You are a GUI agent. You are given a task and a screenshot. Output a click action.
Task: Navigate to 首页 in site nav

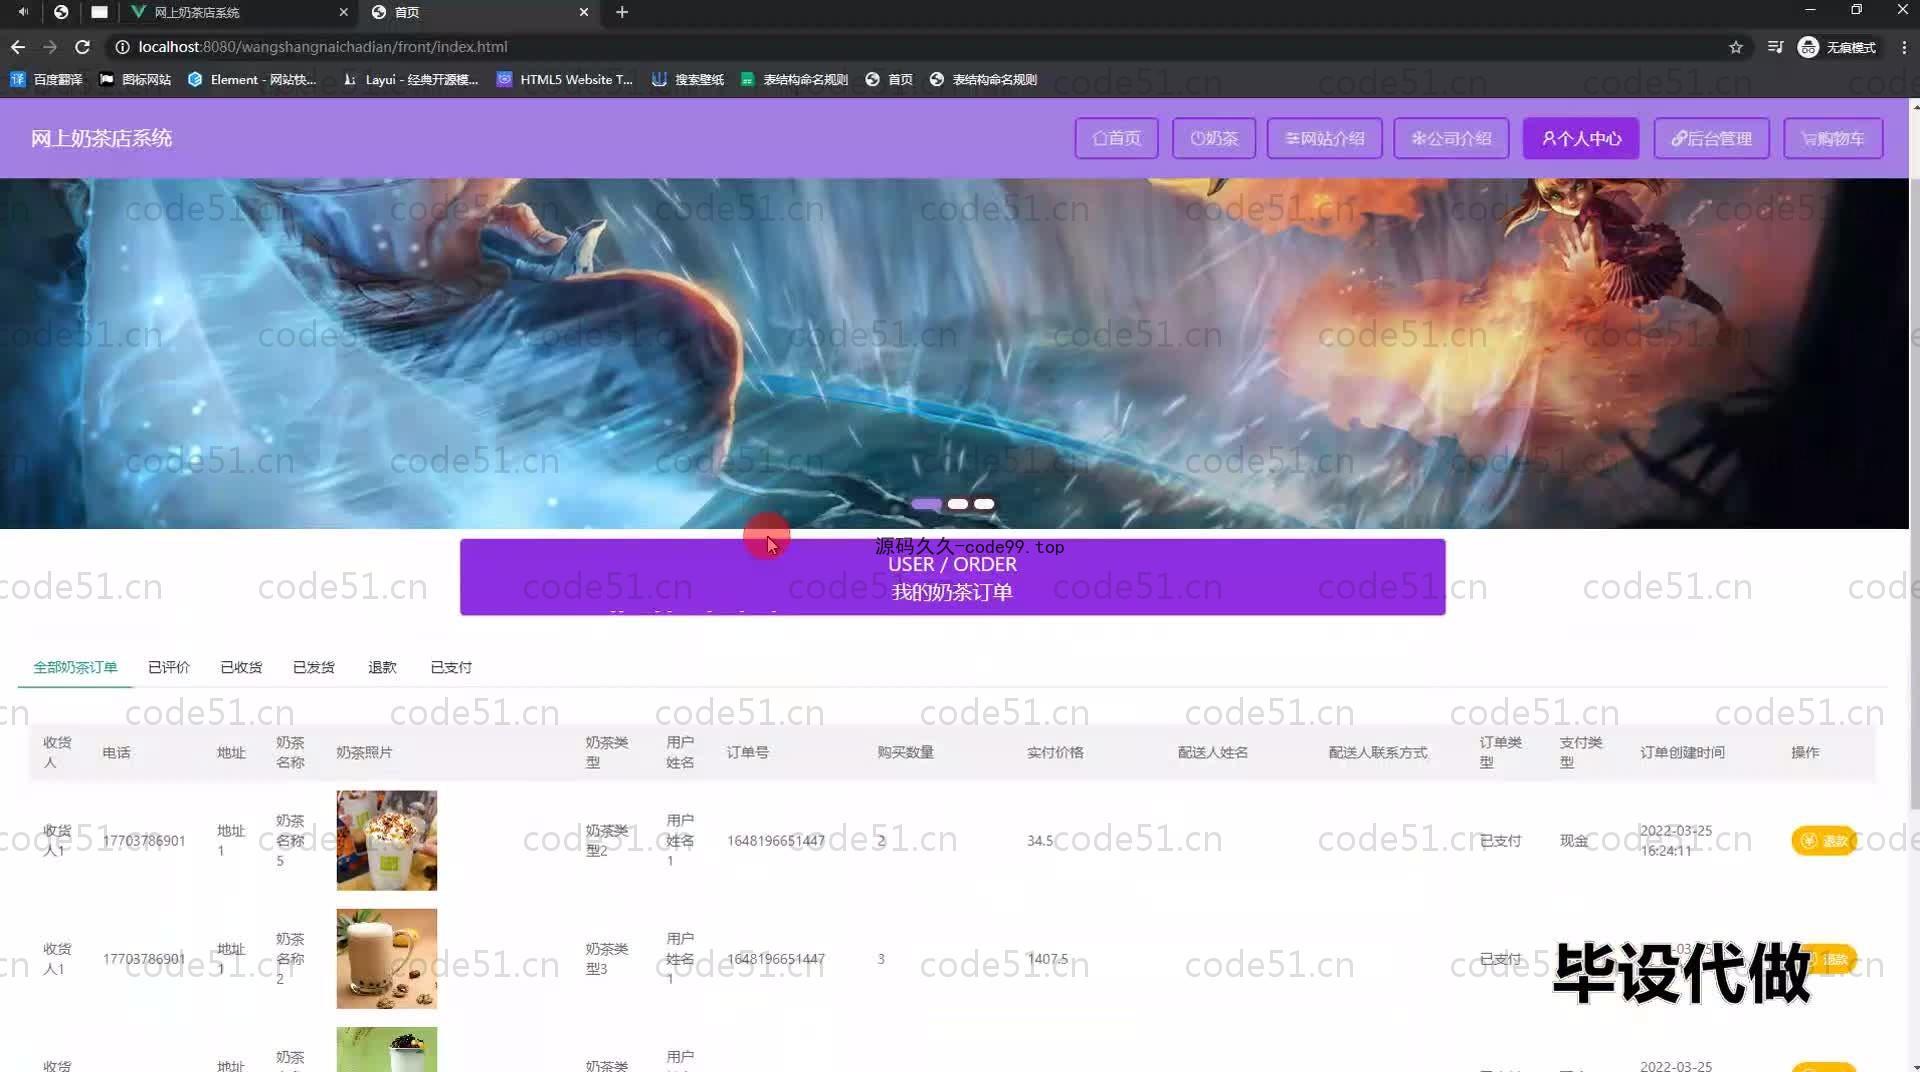click(1116, 138)
